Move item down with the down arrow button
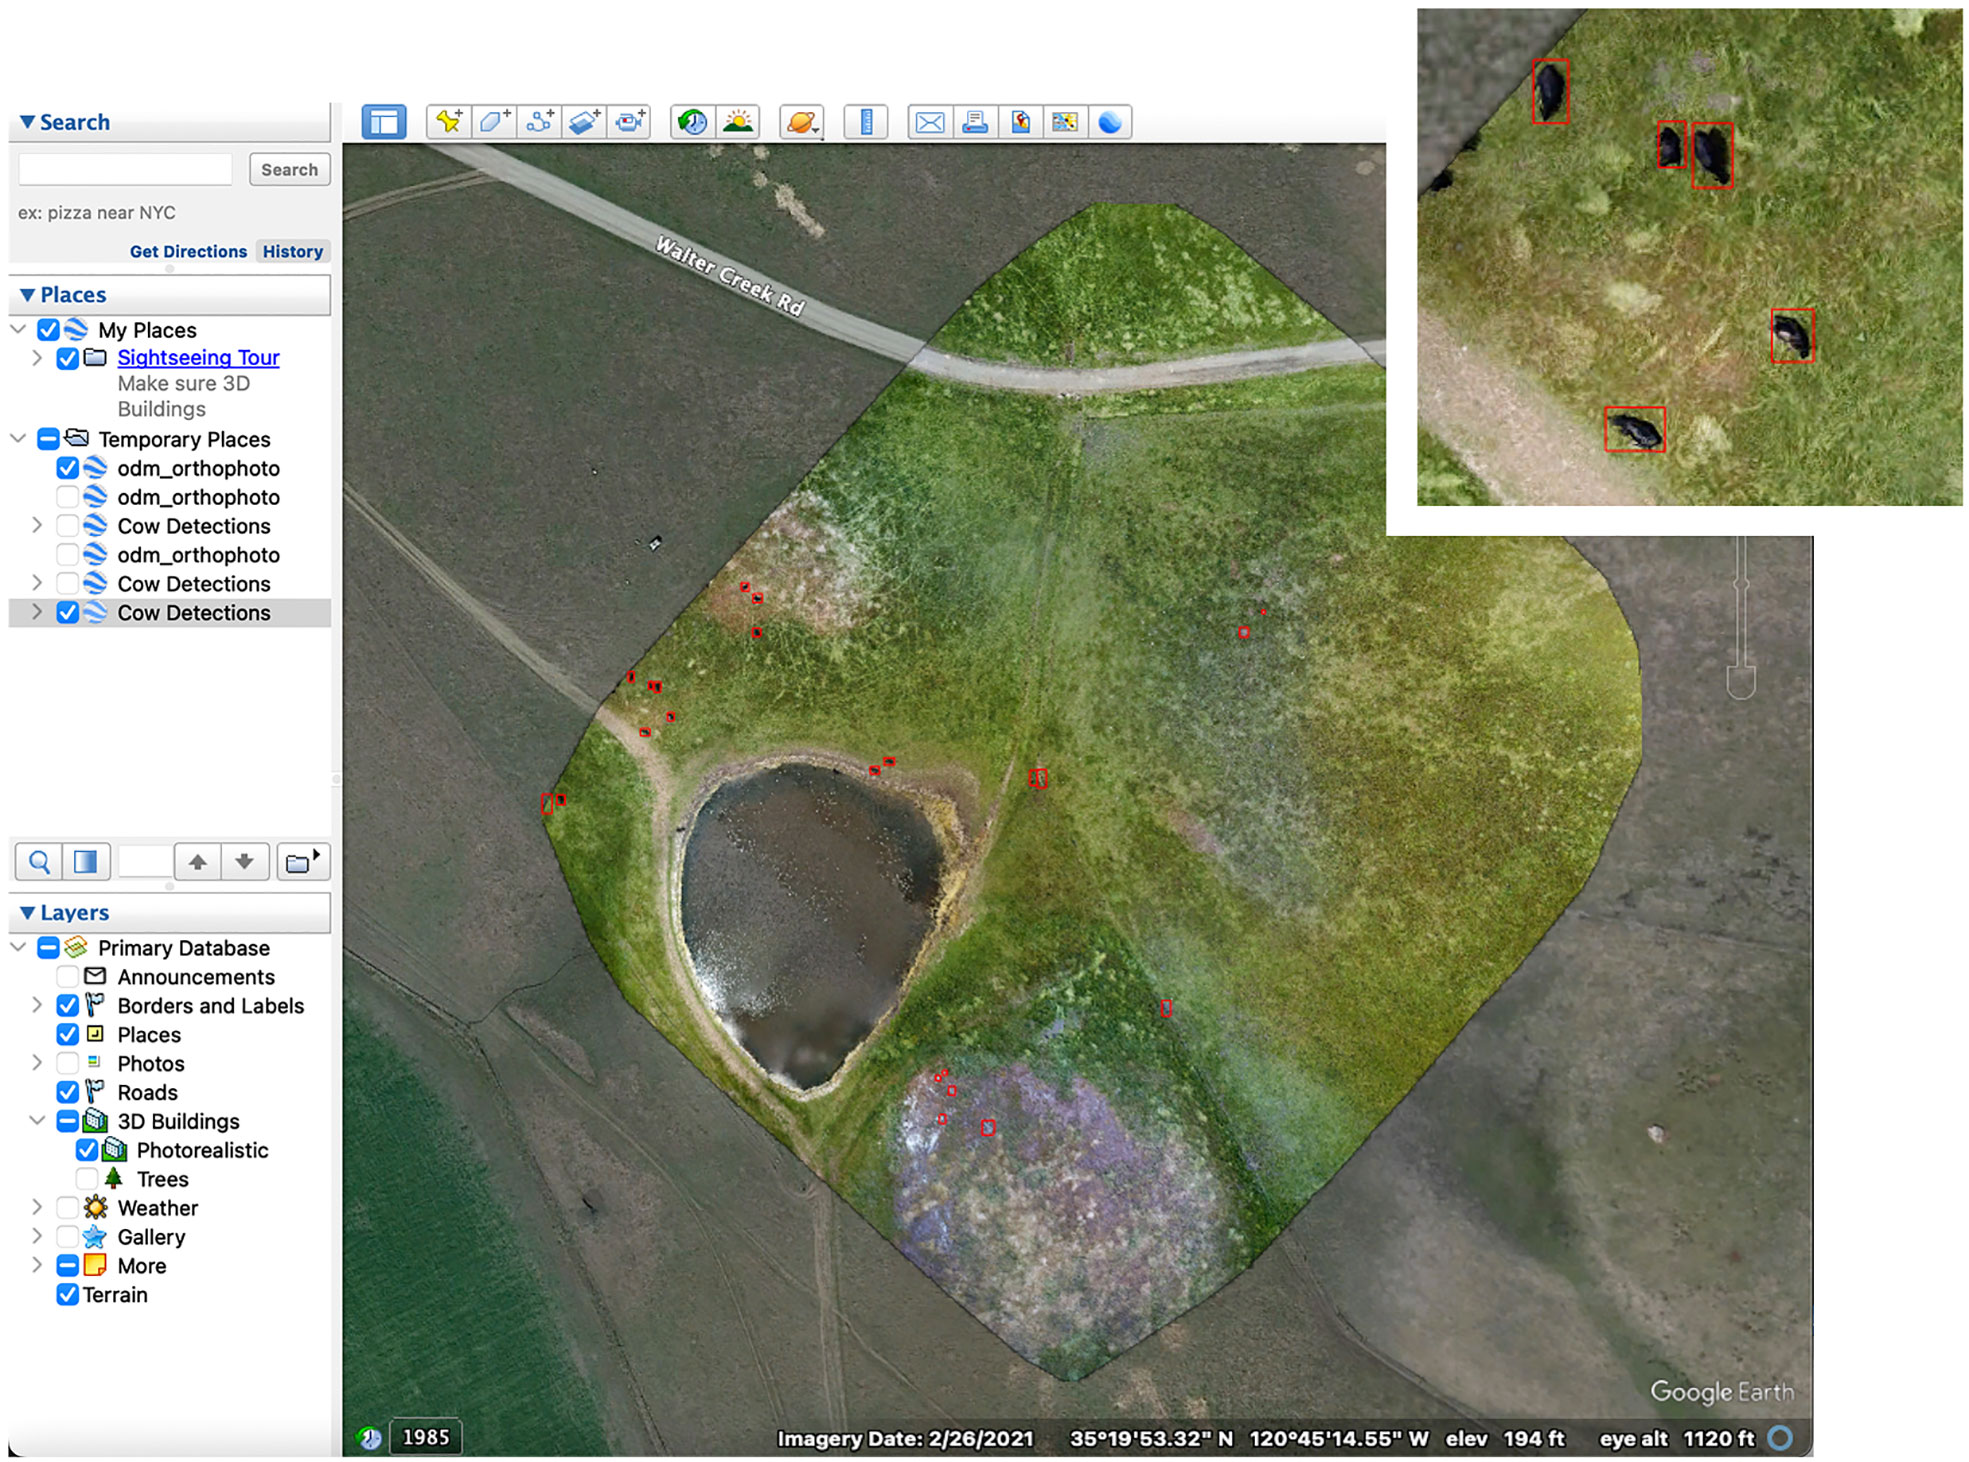 click(x=245, y=862)
